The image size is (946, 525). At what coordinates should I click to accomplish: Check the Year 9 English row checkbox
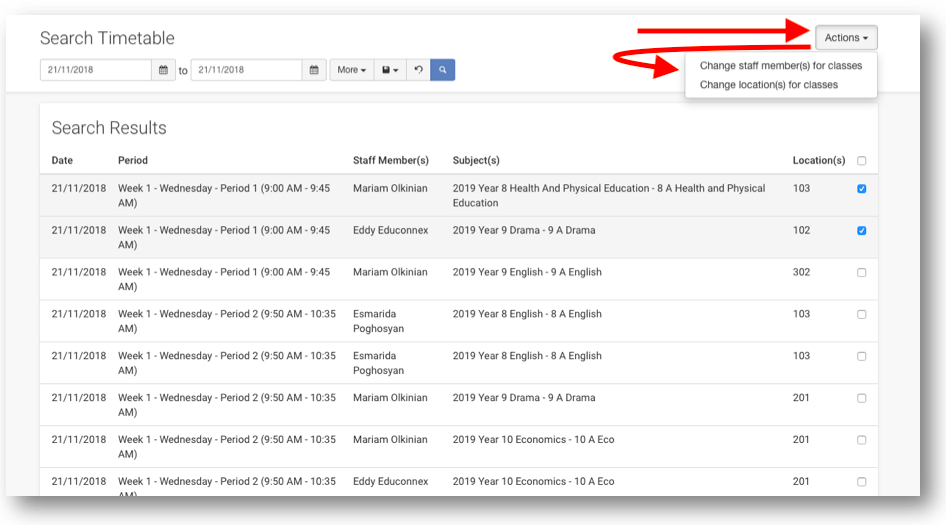[862, 273]
